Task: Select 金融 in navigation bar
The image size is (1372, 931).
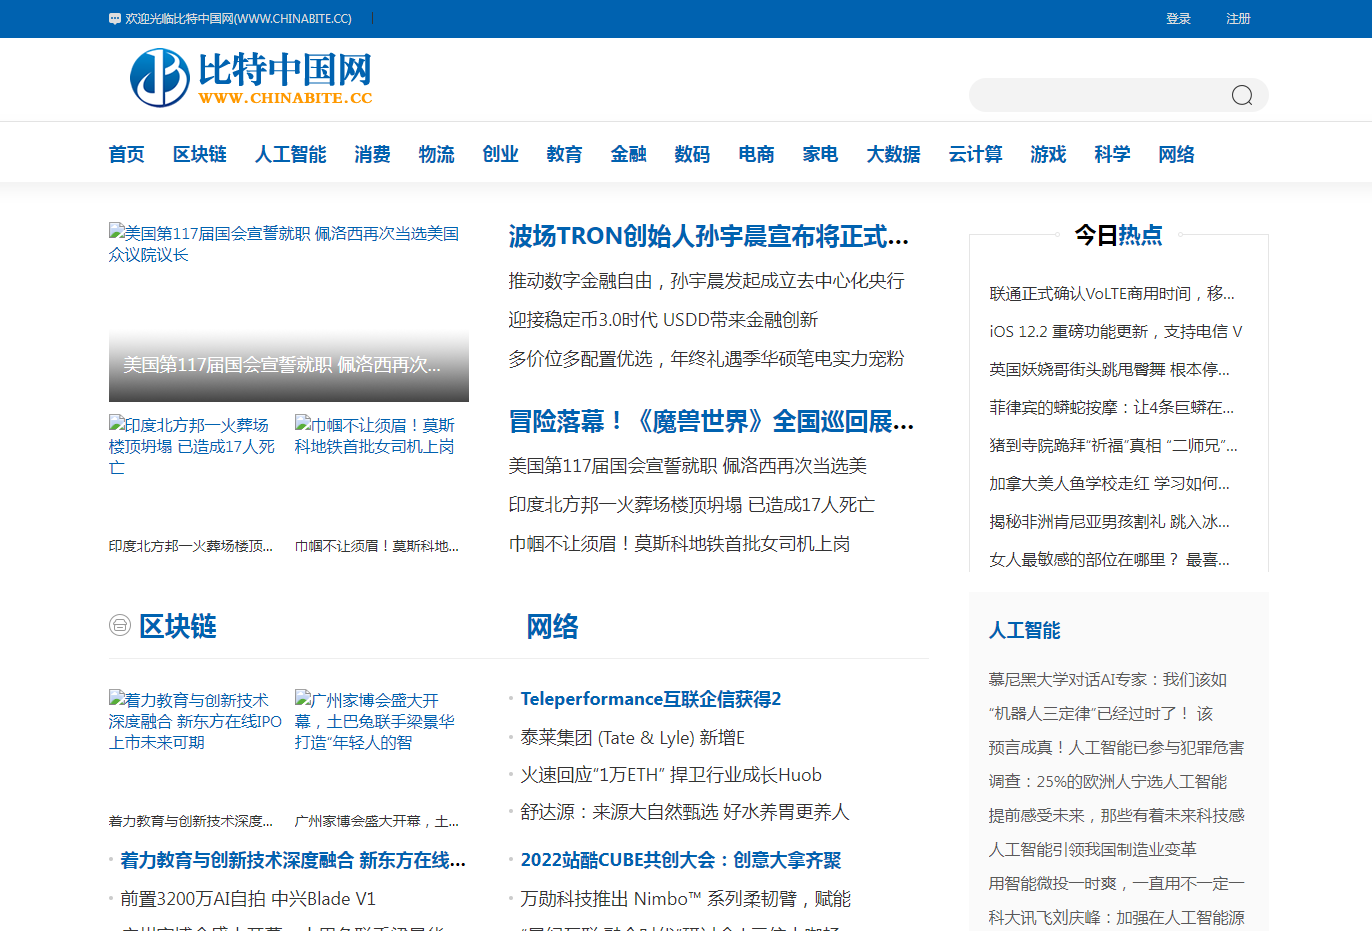Action: coord(629,154)
